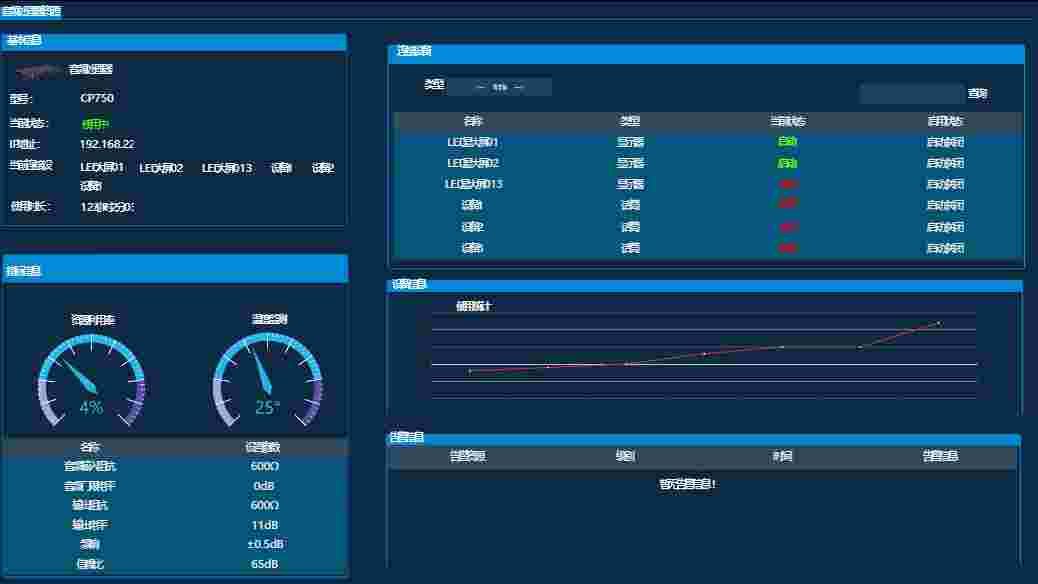
Task: Click the IP address 192.168.22
Action: click(x=107, y=144)
